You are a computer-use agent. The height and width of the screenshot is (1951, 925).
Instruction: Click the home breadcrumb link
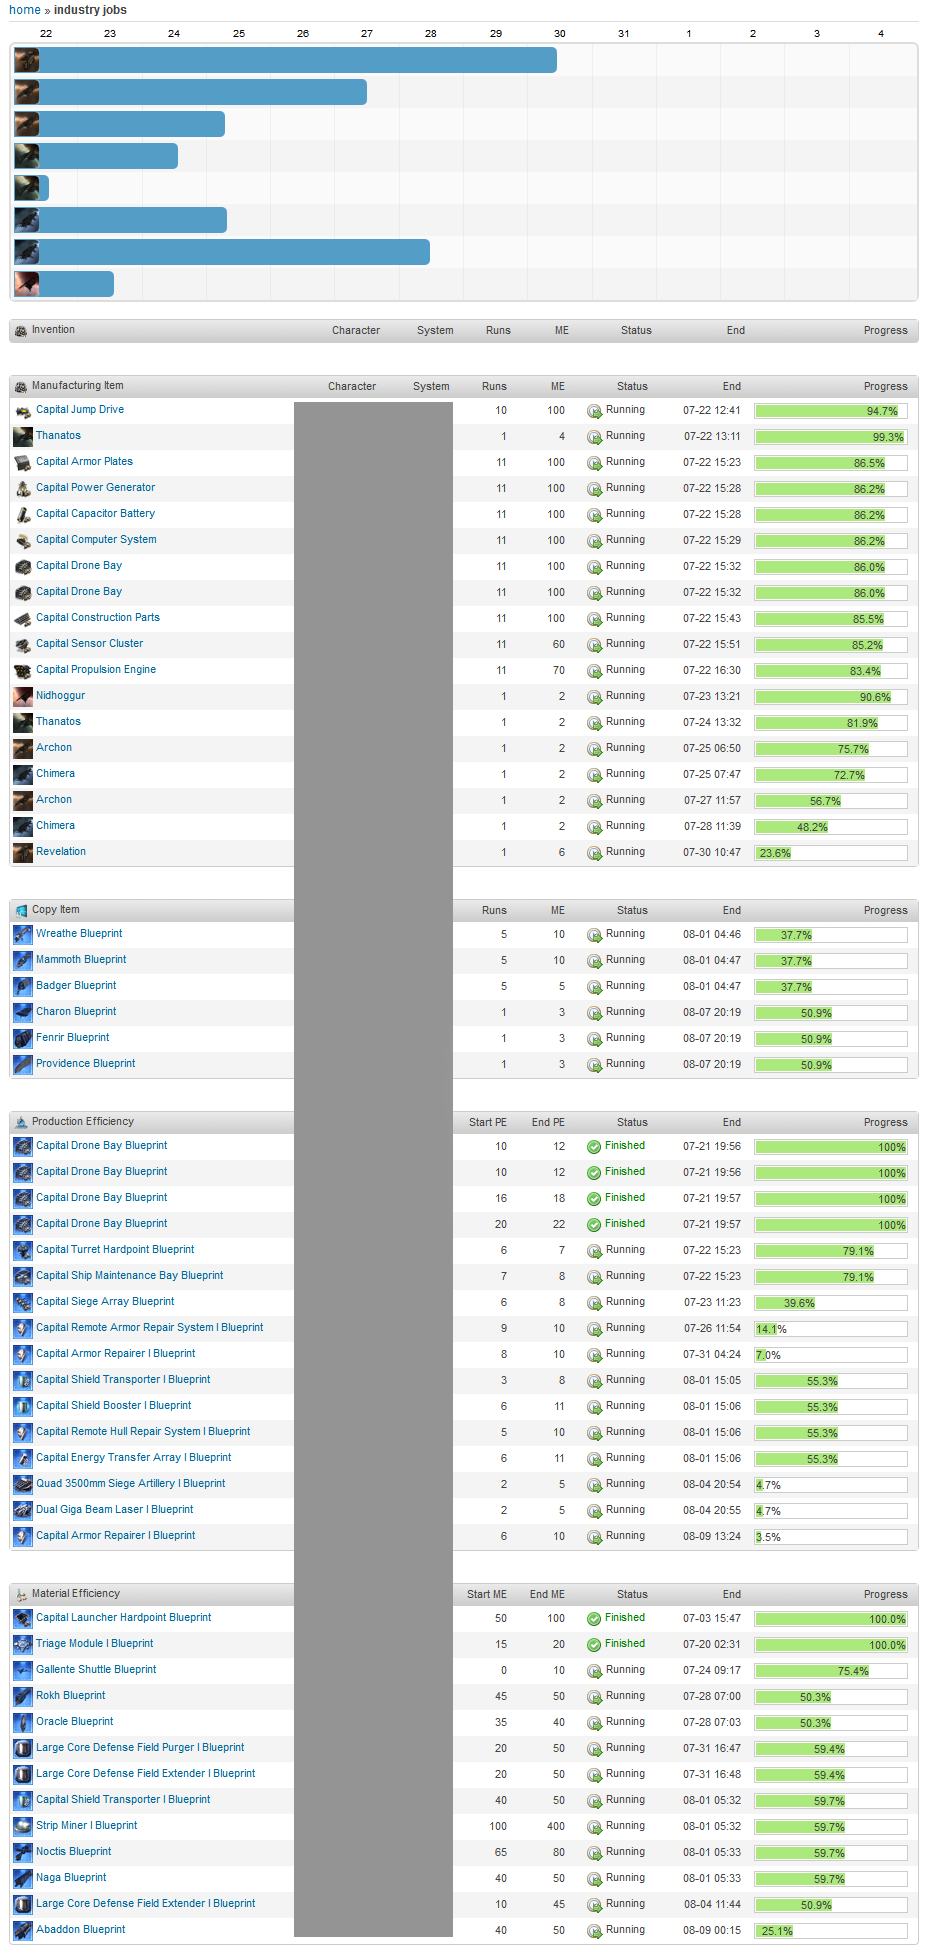click(x=24, y=10)
